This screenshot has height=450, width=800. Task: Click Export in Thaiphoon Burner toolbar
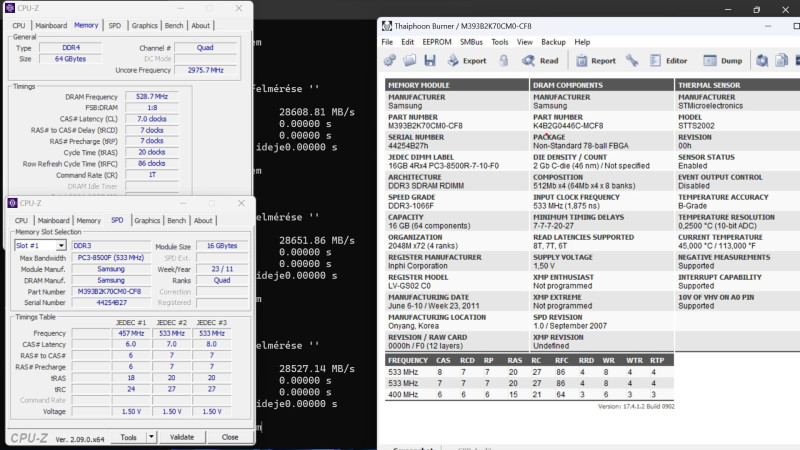(467, 60)
